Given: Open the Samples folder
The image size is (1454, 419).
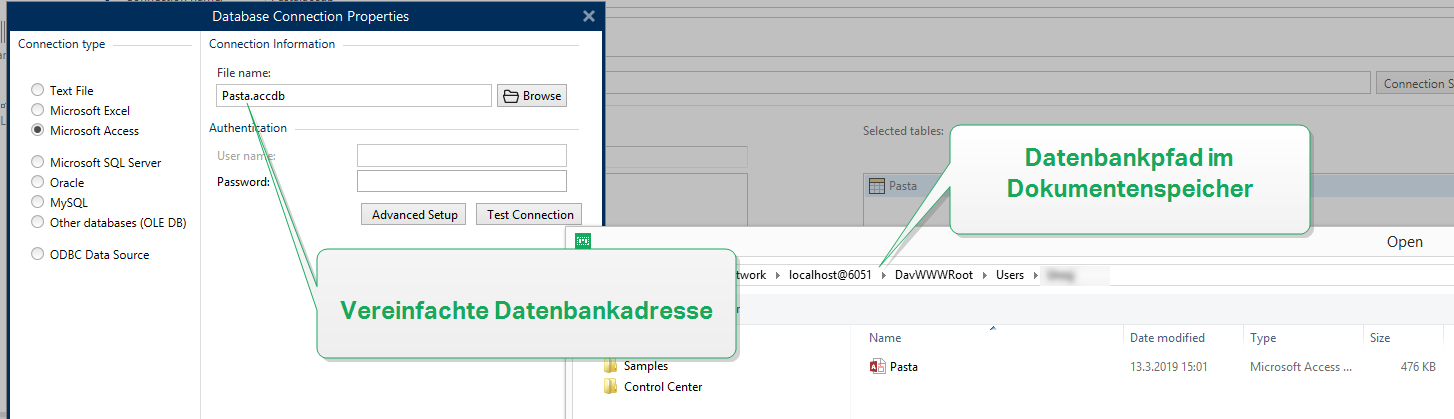Looking at the screenshot, I should click(x=646, y=366).
